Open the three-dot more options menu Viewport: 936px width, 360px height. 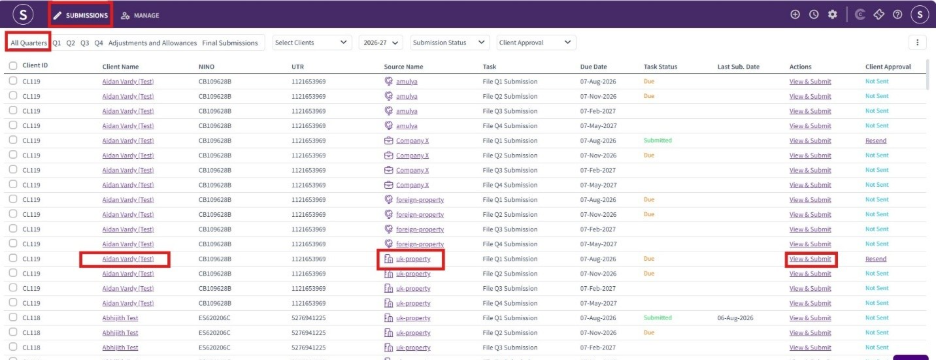916,42
